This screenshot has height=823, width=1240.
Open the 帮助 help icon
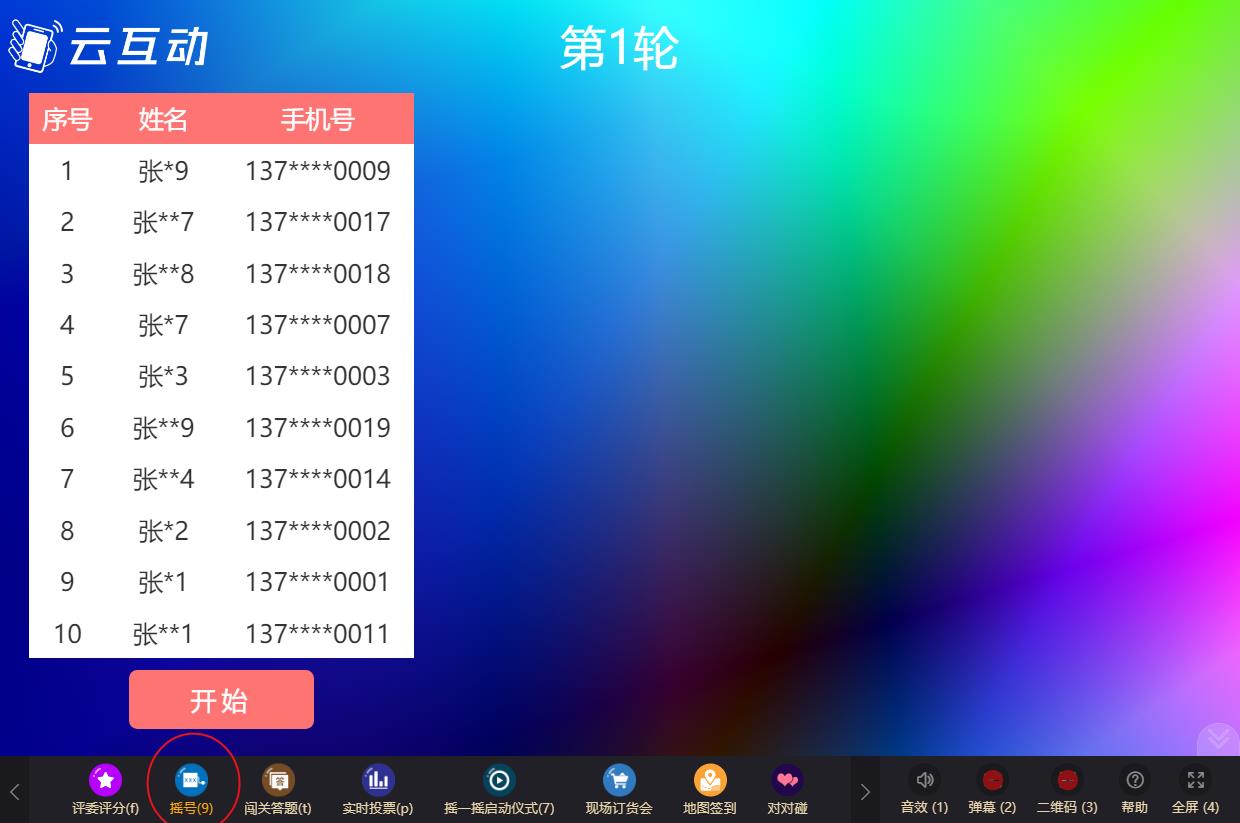(x=1134, y=781)
